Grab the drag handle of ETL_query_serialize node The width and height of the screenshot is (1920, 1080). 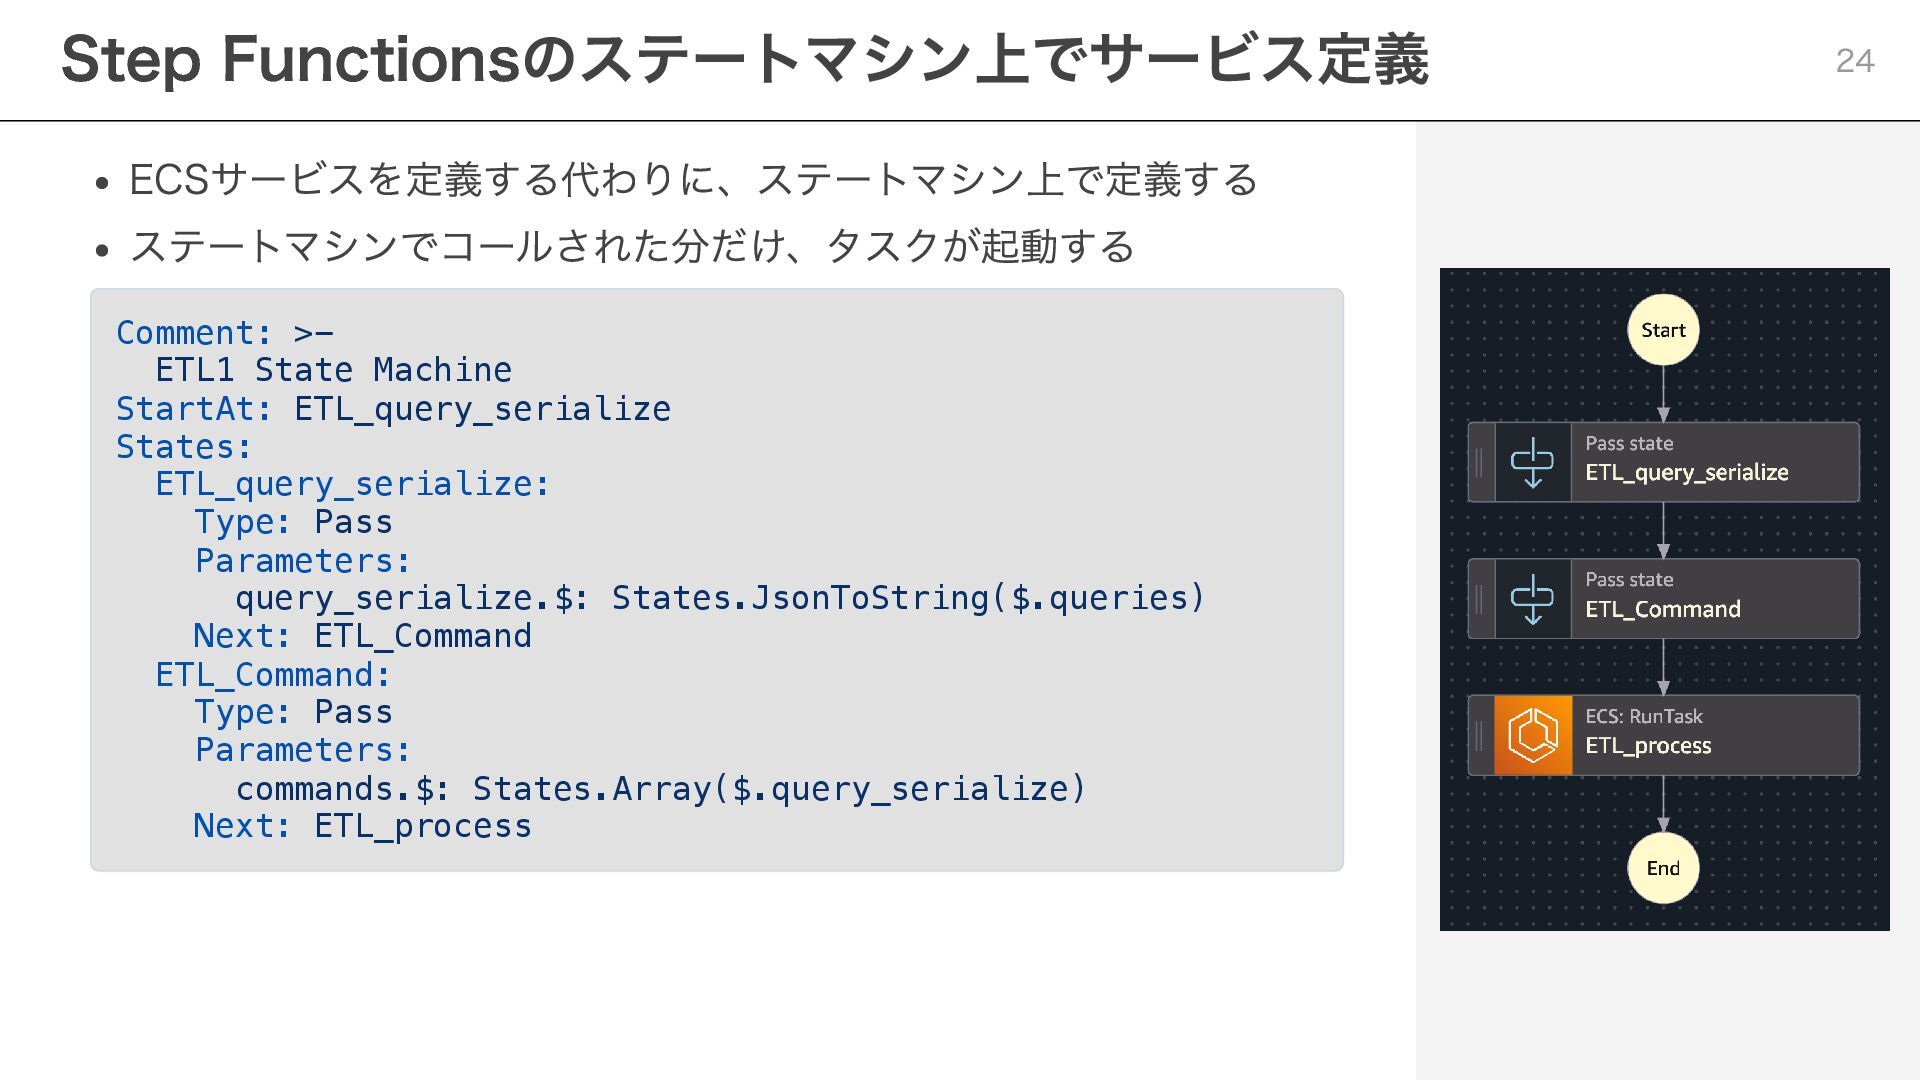1480,462
